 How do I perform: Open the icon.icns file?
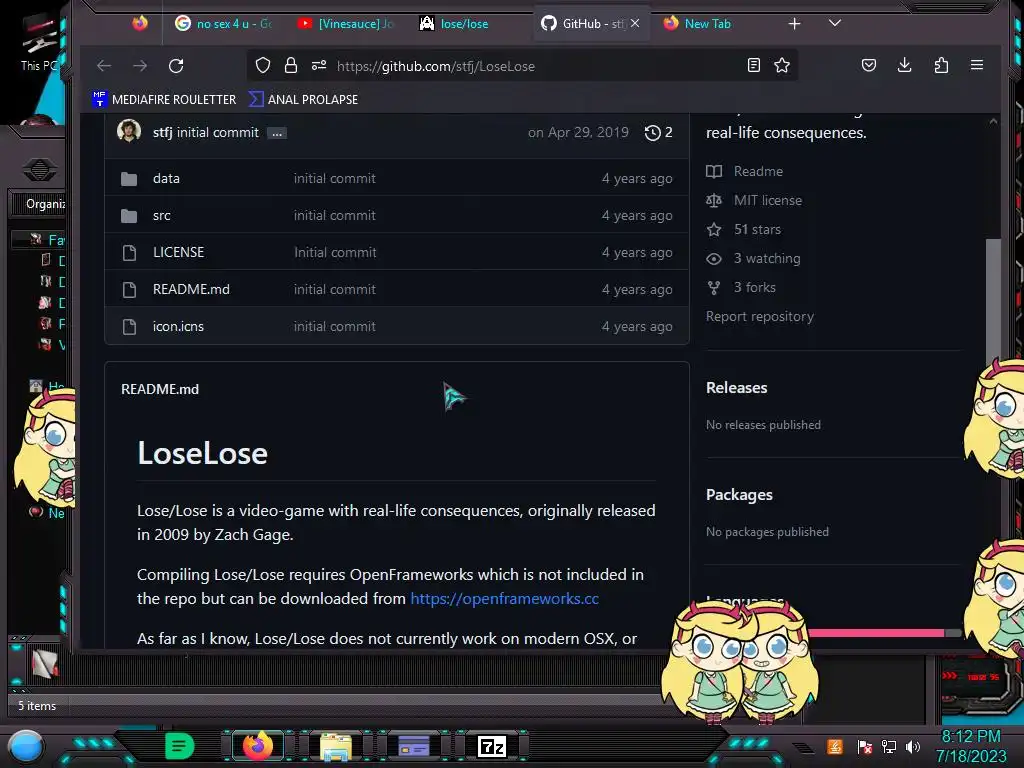pyautogui.click(x=178, y=327)
